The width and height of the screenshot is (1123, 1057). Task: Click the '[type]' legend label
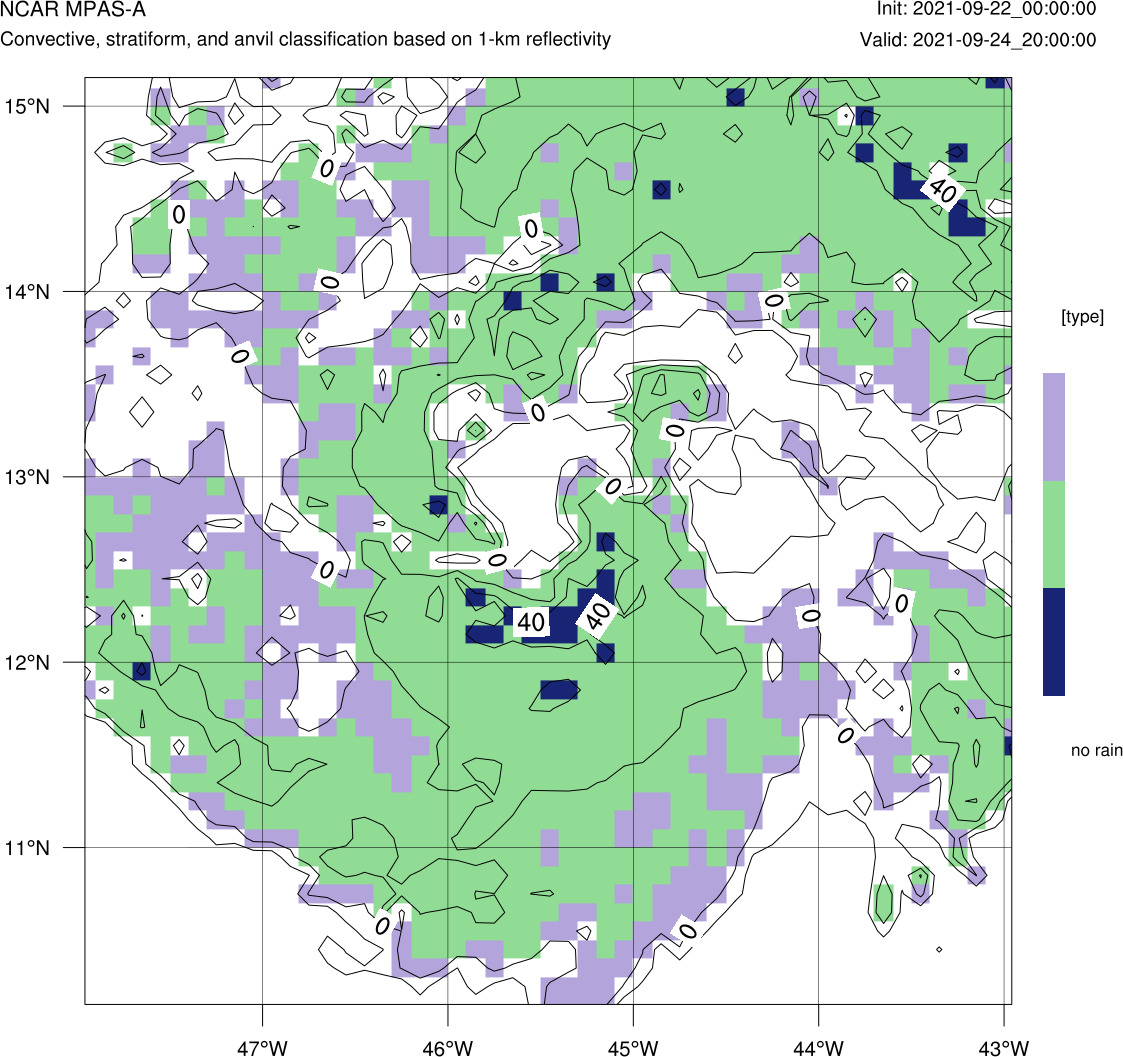pos(1082,317)
